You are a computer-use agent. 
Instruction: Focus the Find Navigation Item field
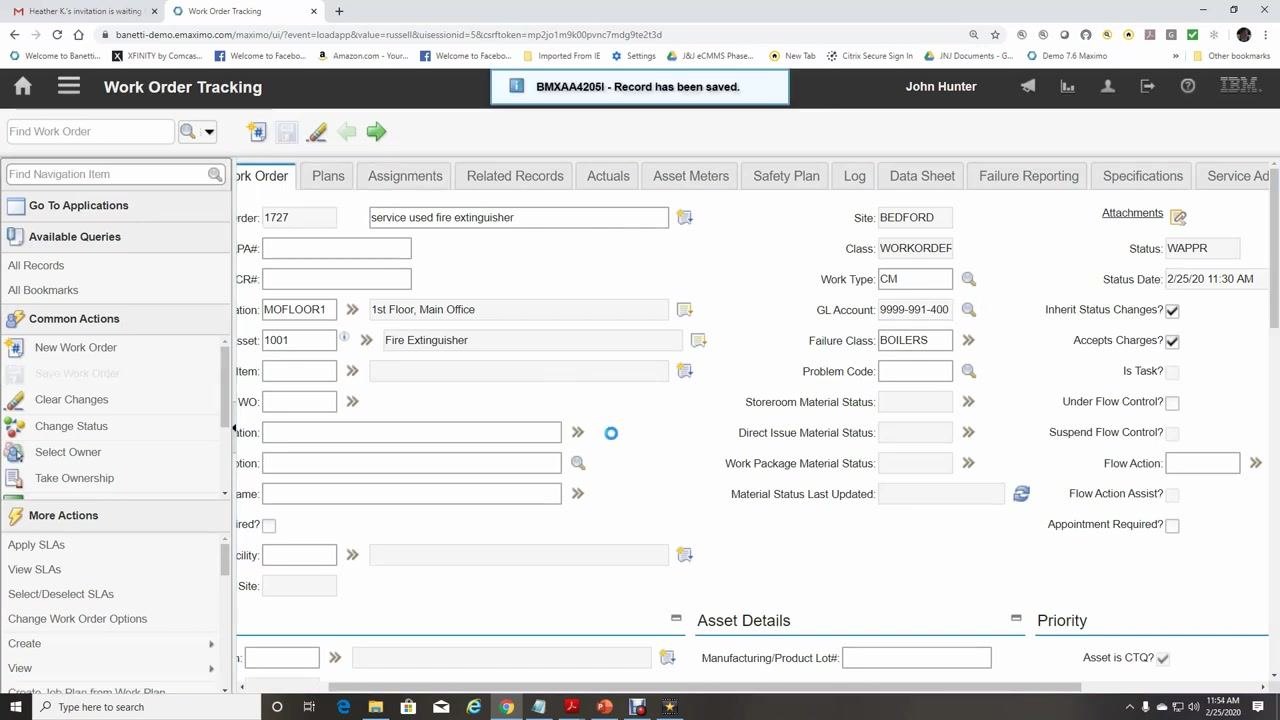pyautogui.click(x=108, y=174)
